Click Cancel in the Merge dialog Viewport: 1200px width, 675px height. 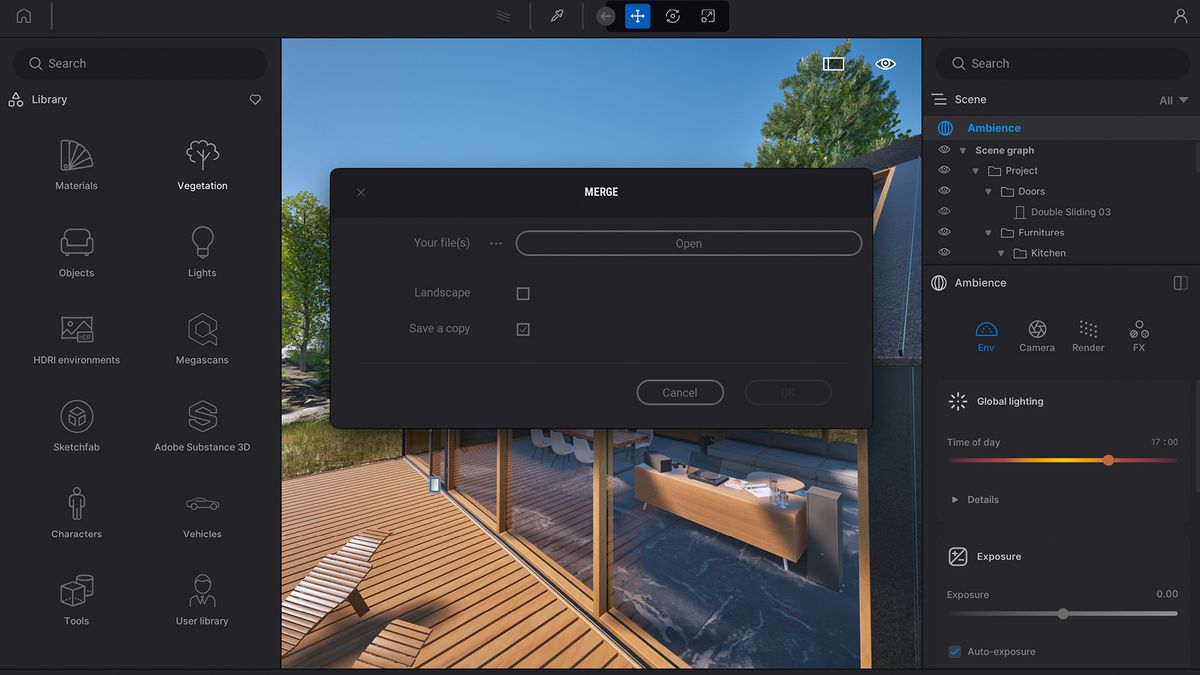(x=680, y=392)
